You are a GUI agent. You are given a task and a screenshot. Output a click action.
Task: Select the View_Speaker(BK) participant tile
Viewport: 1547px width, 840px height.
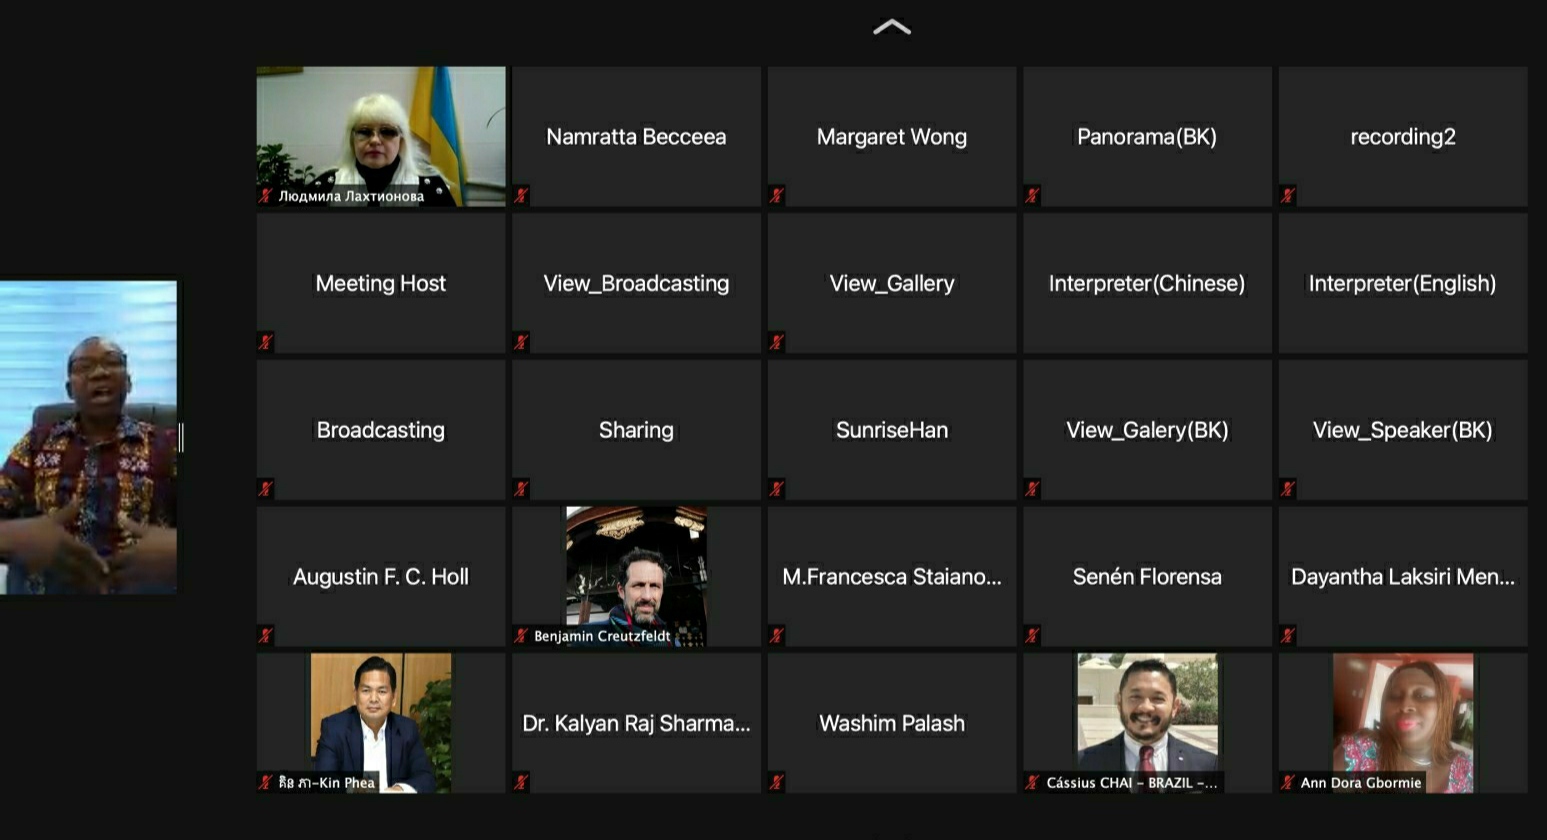click(1402, 430)
